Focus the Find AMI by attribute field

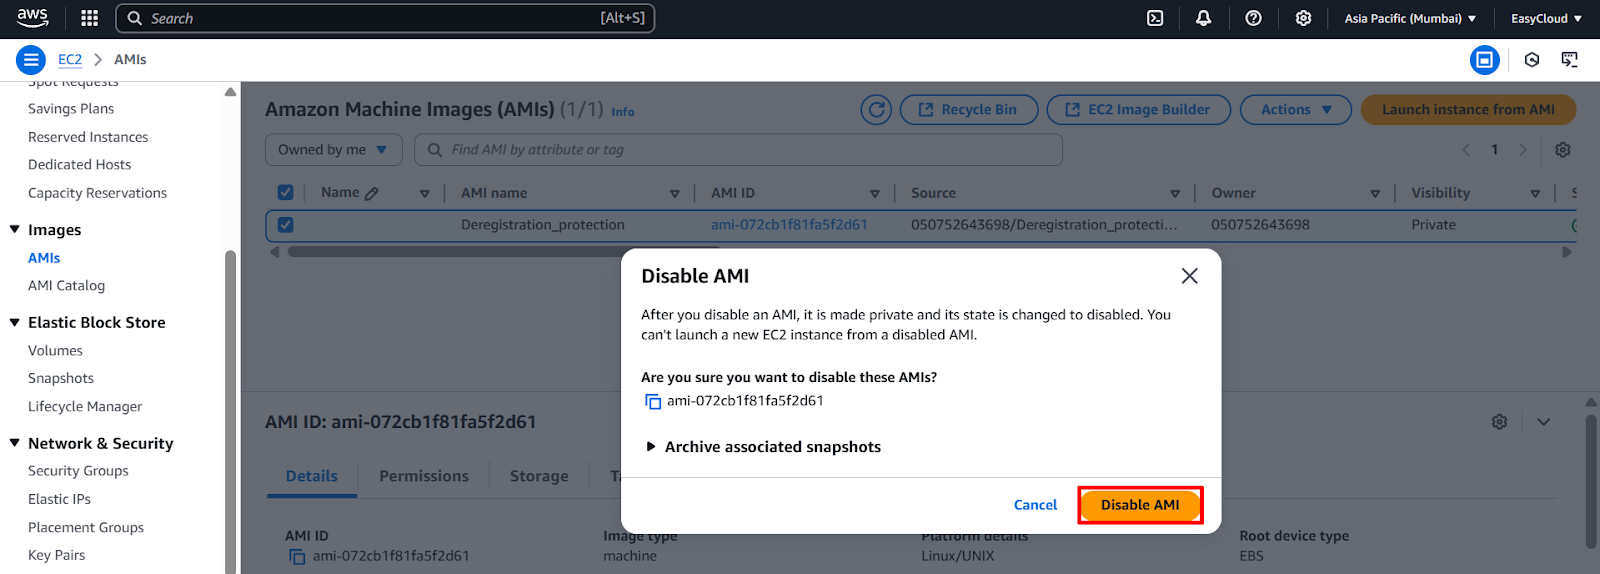(738, 150)
